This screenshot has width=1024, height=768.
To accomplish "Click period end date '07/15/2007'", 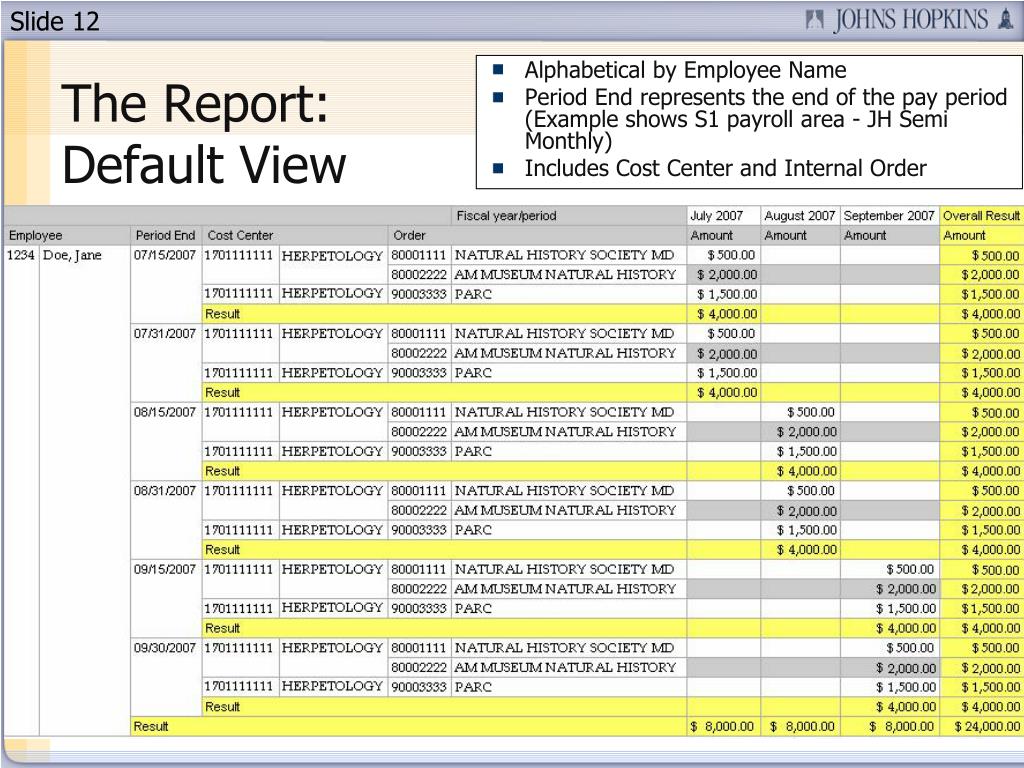I will click(x=165, y=255).
